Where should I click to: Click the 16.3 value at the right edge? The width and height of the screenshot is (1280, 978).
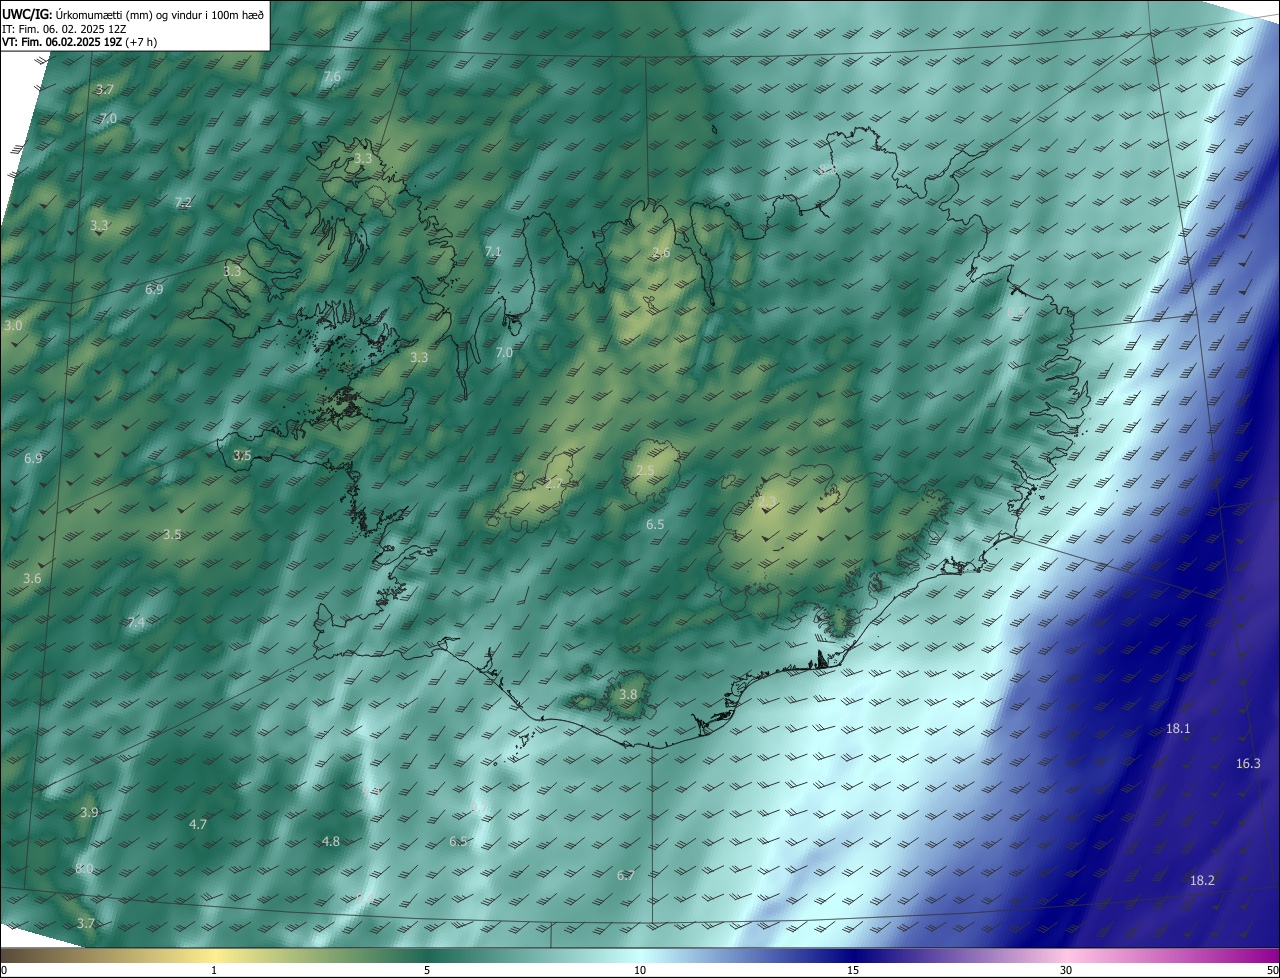coord(1248,764)
